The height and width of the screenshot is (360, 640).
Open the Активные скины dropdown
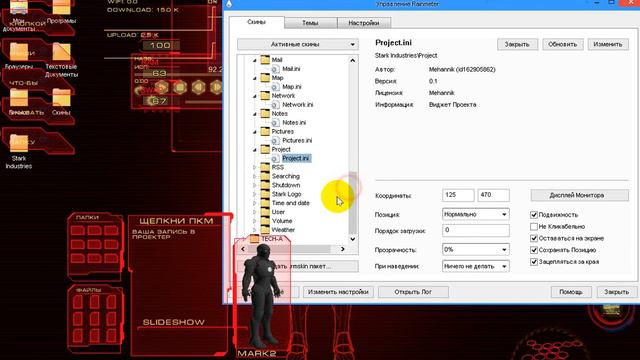coord(298,44)
